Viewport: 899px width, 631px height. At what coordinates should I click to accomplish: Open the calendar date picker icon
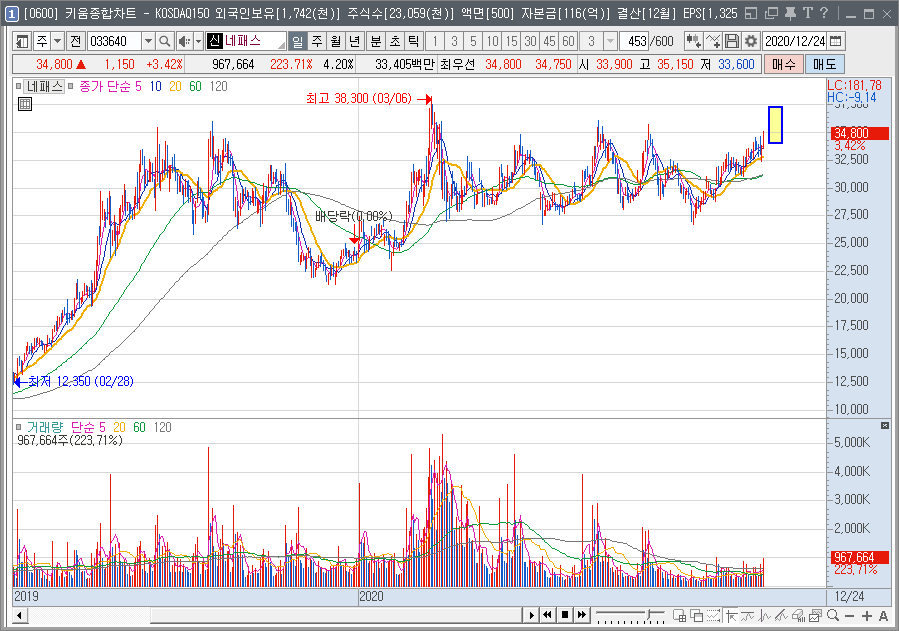[x=836, y=41]
